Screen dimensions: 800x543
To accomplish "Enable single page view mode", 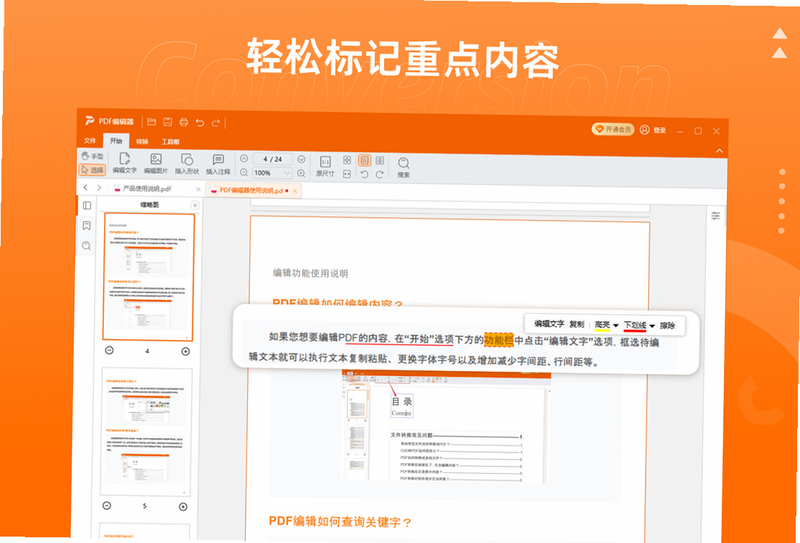I will pos(364,160).
